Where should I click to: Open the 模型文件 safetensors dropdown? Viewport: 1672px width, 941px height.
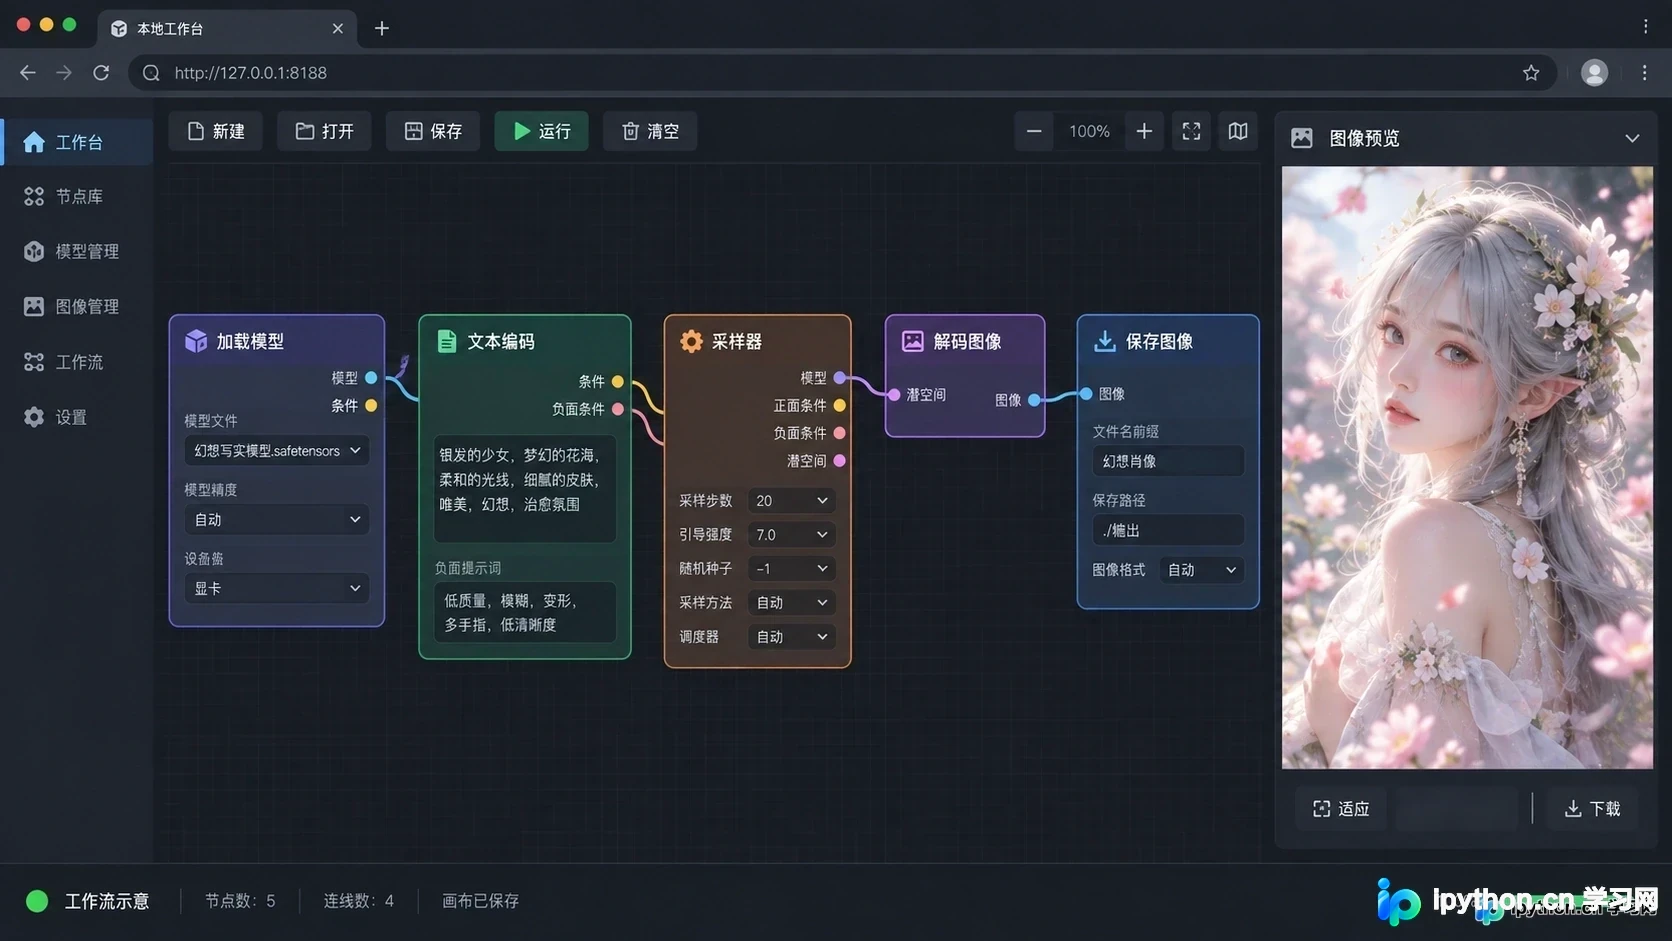(x=277, y=451)
